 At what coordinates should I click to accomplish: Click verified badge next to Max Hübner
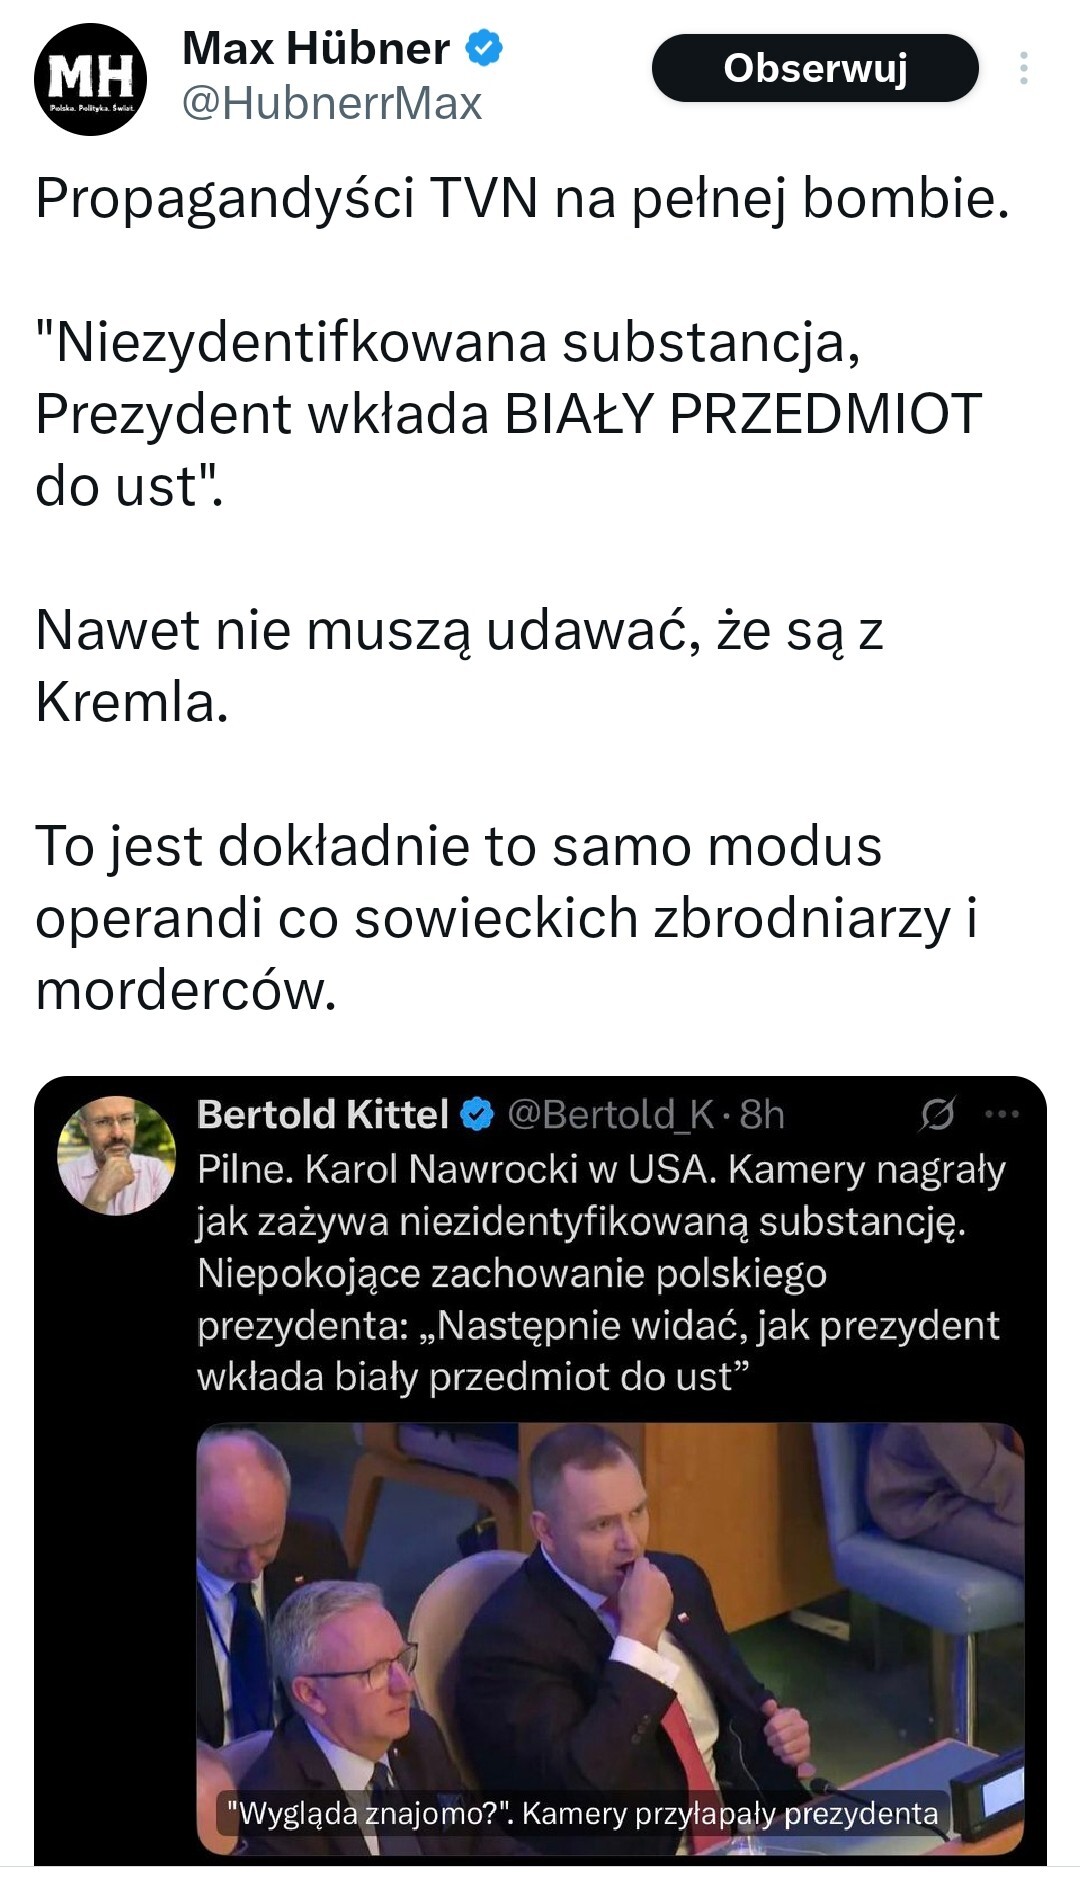(485, 48)
